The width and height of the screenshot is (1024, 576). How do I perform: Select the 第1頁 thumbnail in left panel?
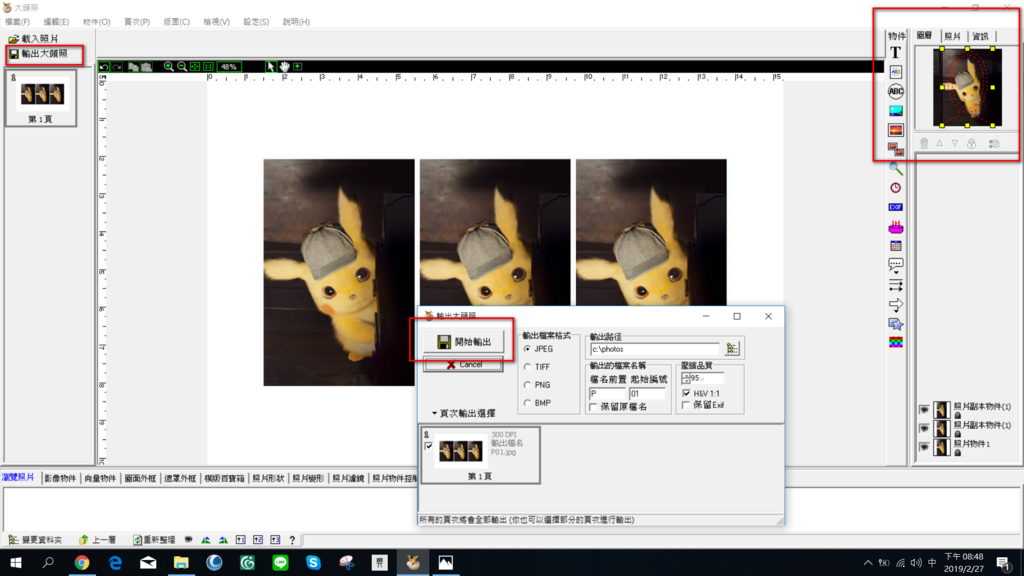click(x=40, y=98)
